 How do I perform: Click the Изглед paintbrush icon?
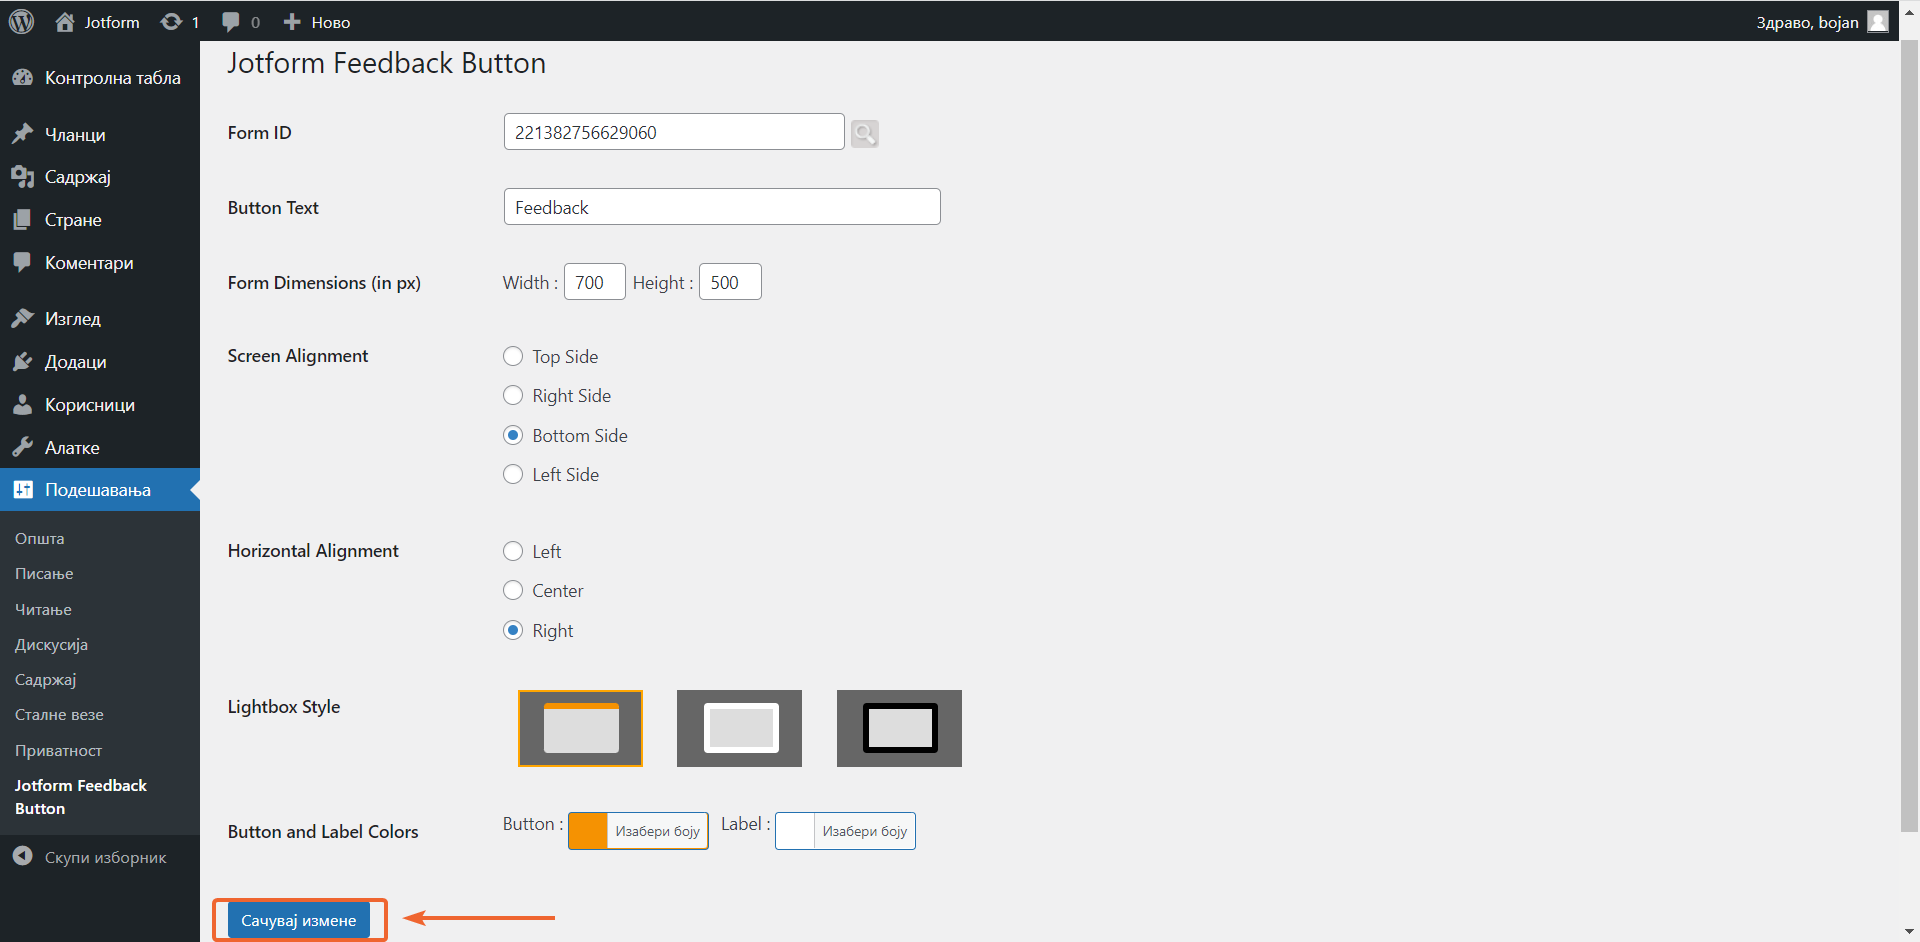pyautogui.click(x=22, y=319)
